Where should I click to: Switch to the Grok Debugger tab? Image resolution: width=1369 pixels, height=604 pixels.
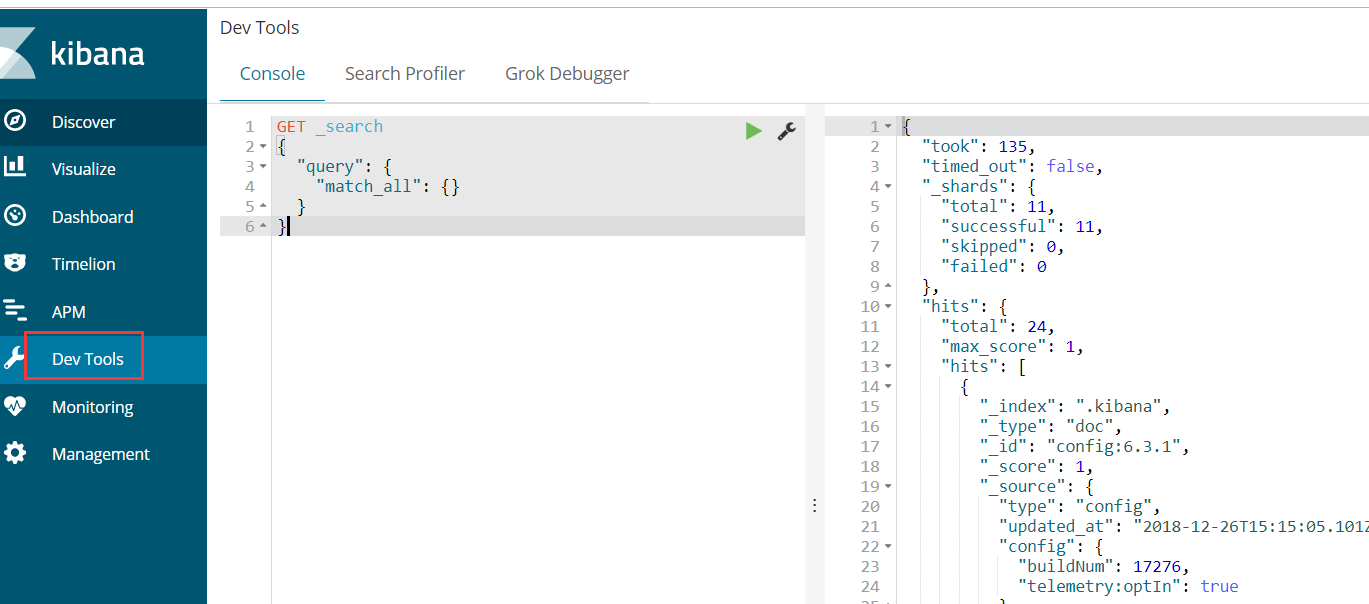point(567,74)
